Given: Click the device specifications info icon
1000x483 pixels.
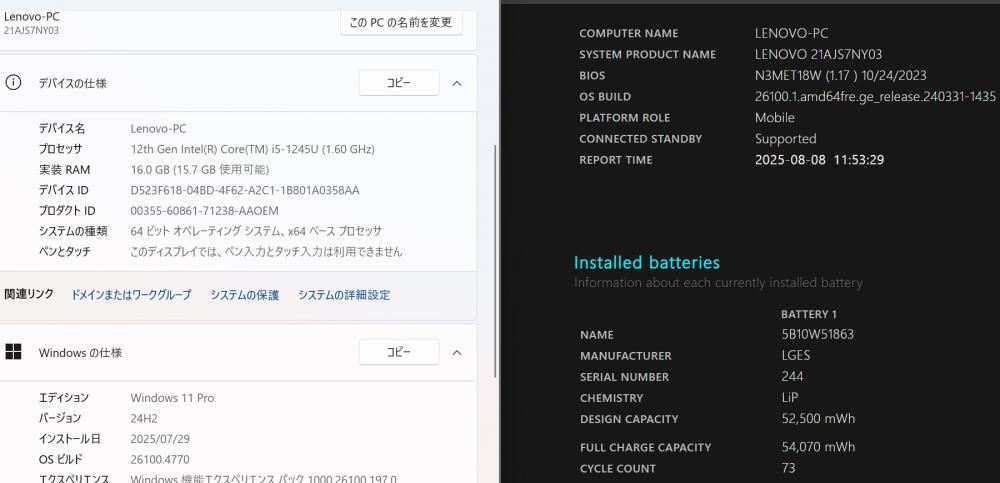Looking at the screenshot, I should tap(13, 82).
